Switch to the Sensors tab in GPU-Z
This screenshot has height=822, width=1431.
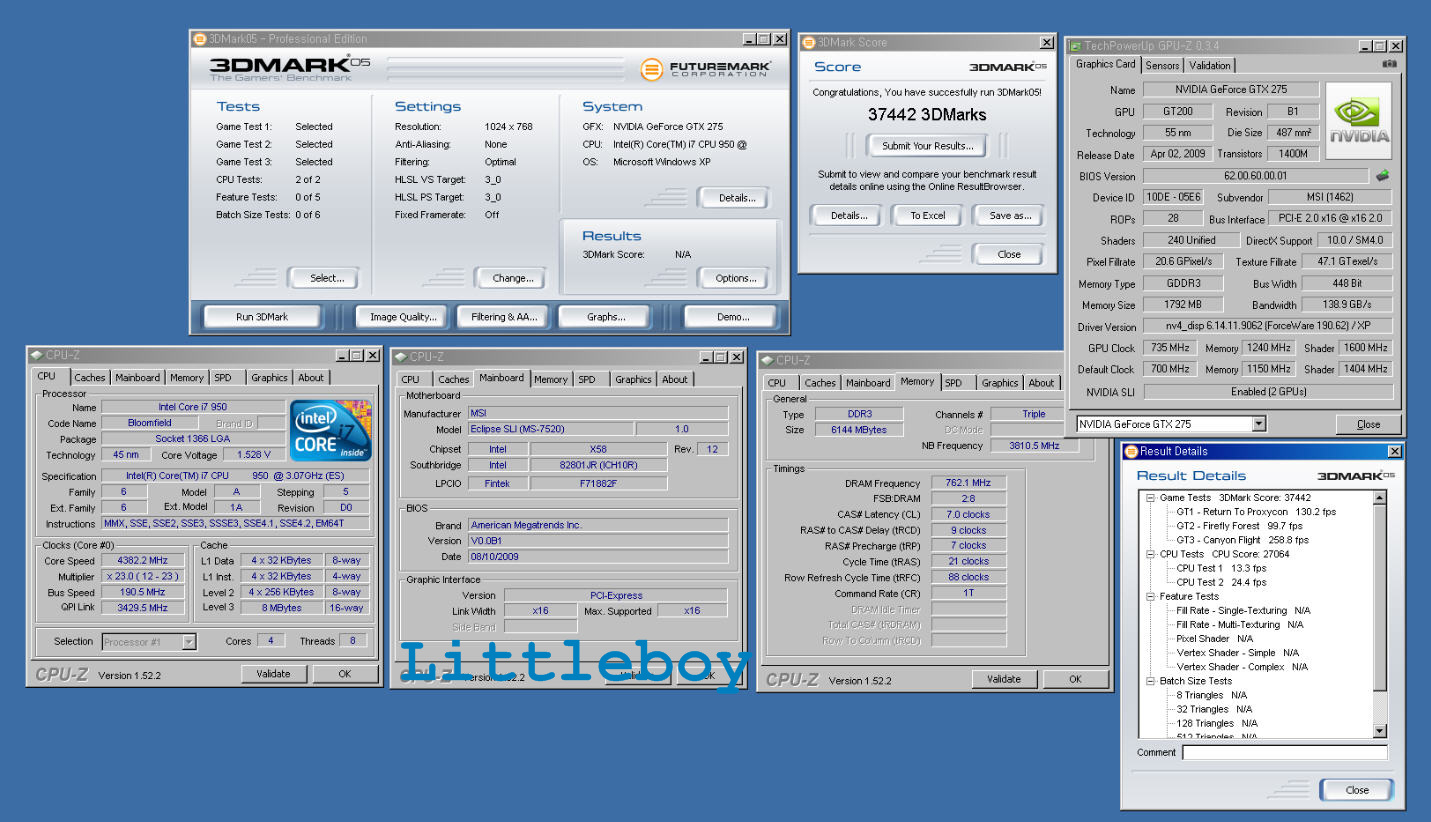click(1162, 65)
